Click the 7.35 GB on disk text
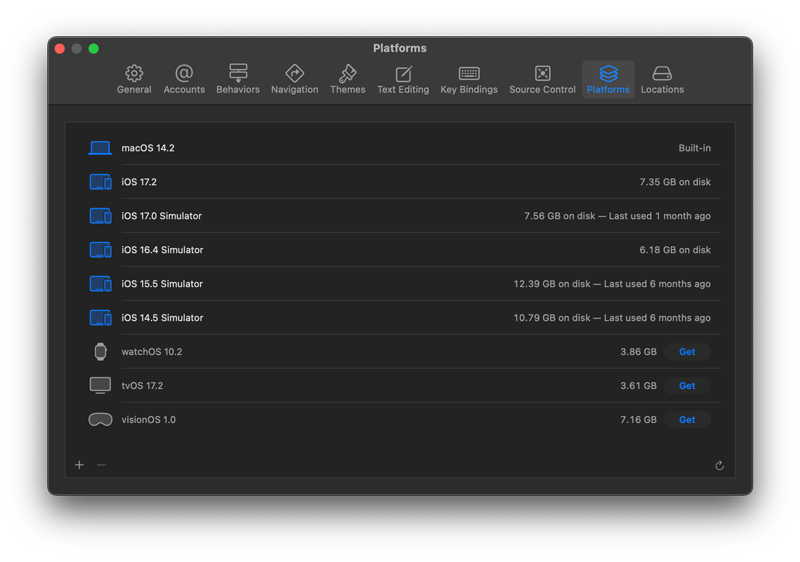This screenshot has height=562, width=800. pyautogui.click(x=675, y=182)
